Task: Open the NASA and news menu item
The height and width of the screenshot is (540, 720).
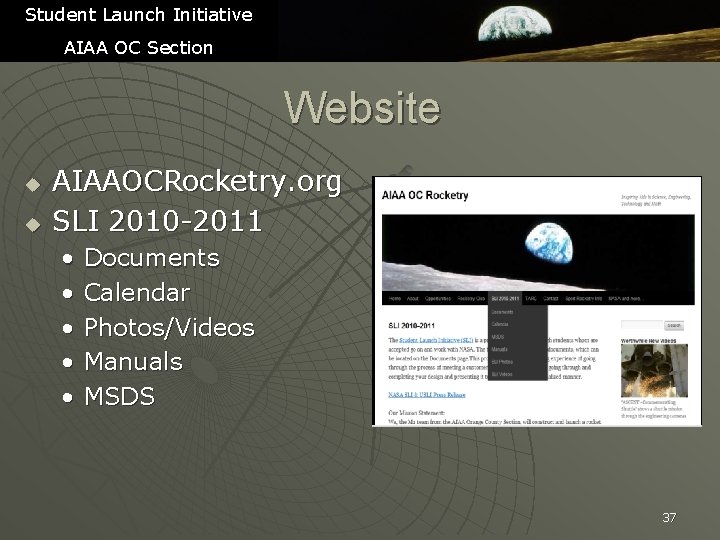Action: pyautogui.click(x=624, y=298)
